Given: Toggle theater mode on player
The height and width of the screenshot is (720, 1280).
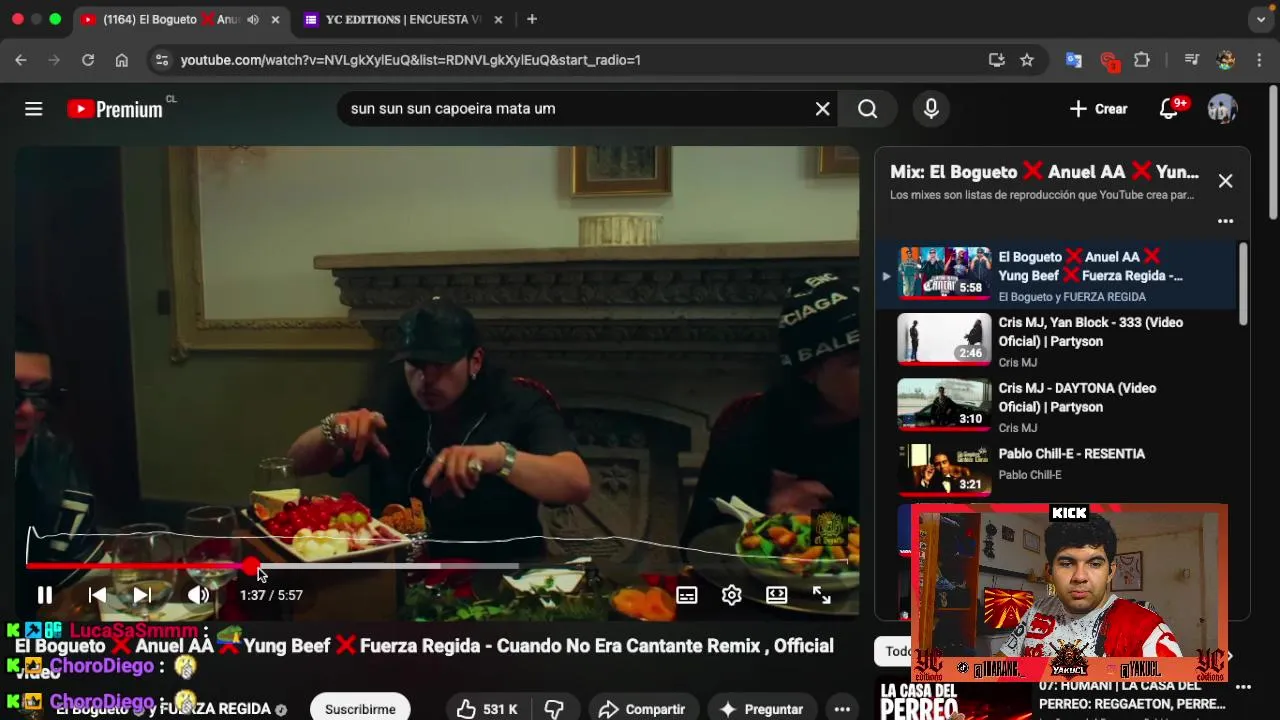Looking at the screenshot, I should (x=777, y=595).
